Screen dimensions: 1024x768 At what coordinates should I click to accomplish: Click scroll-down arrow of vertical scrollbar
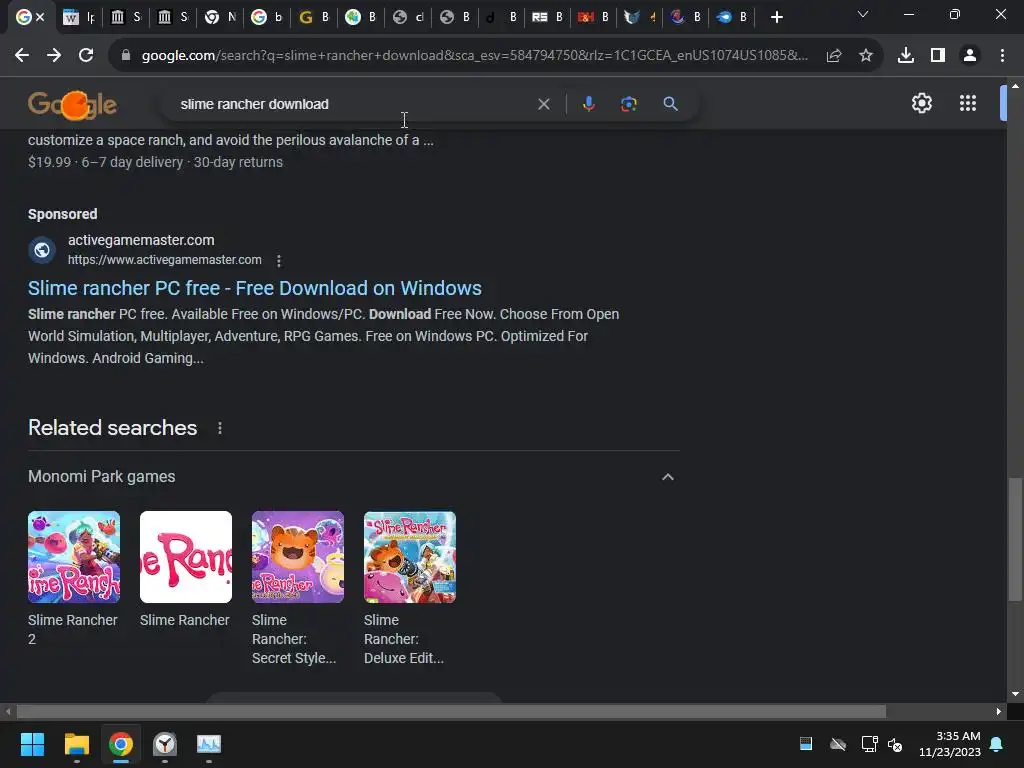coord(1015,694)
